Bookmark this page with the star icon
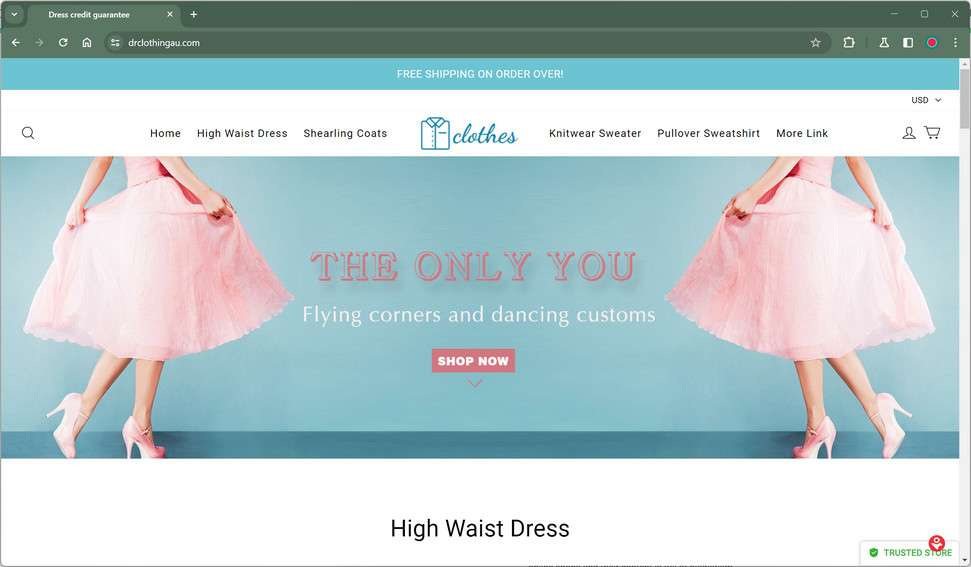This screenshot has height=567, width=971. click(x=816, y=43)
